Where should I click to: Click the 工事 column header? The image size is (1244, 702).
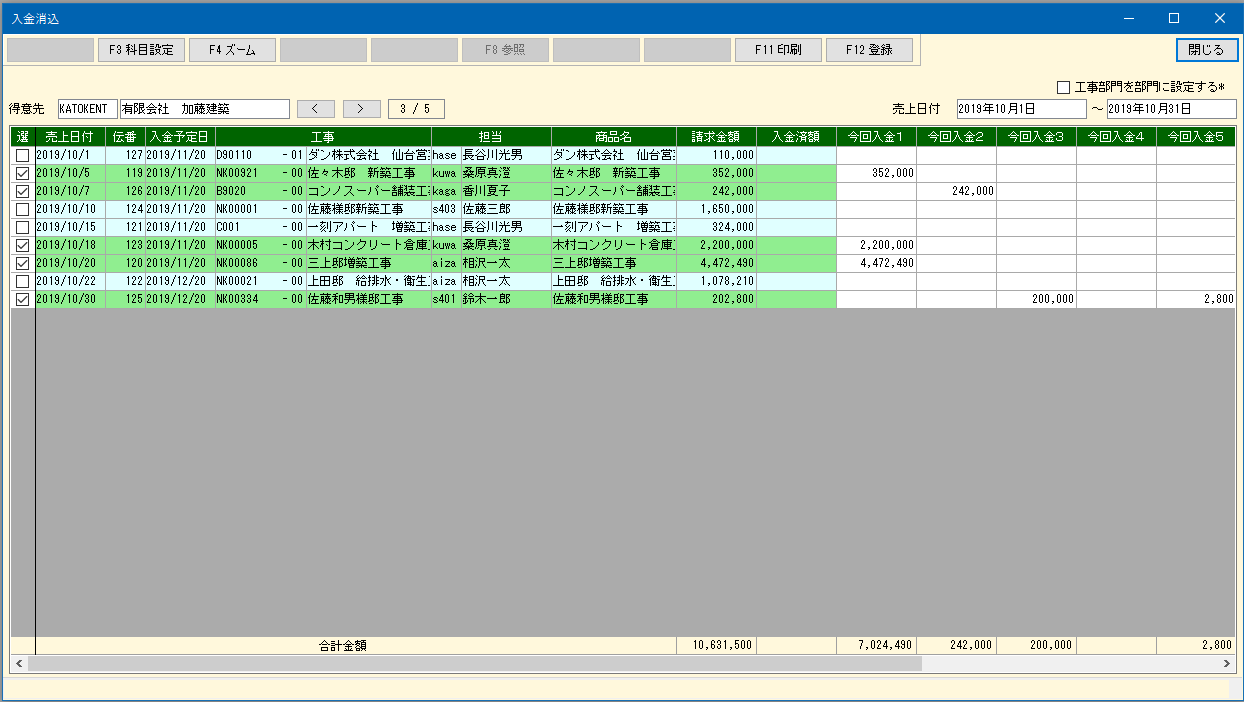(x=323, y=137)
